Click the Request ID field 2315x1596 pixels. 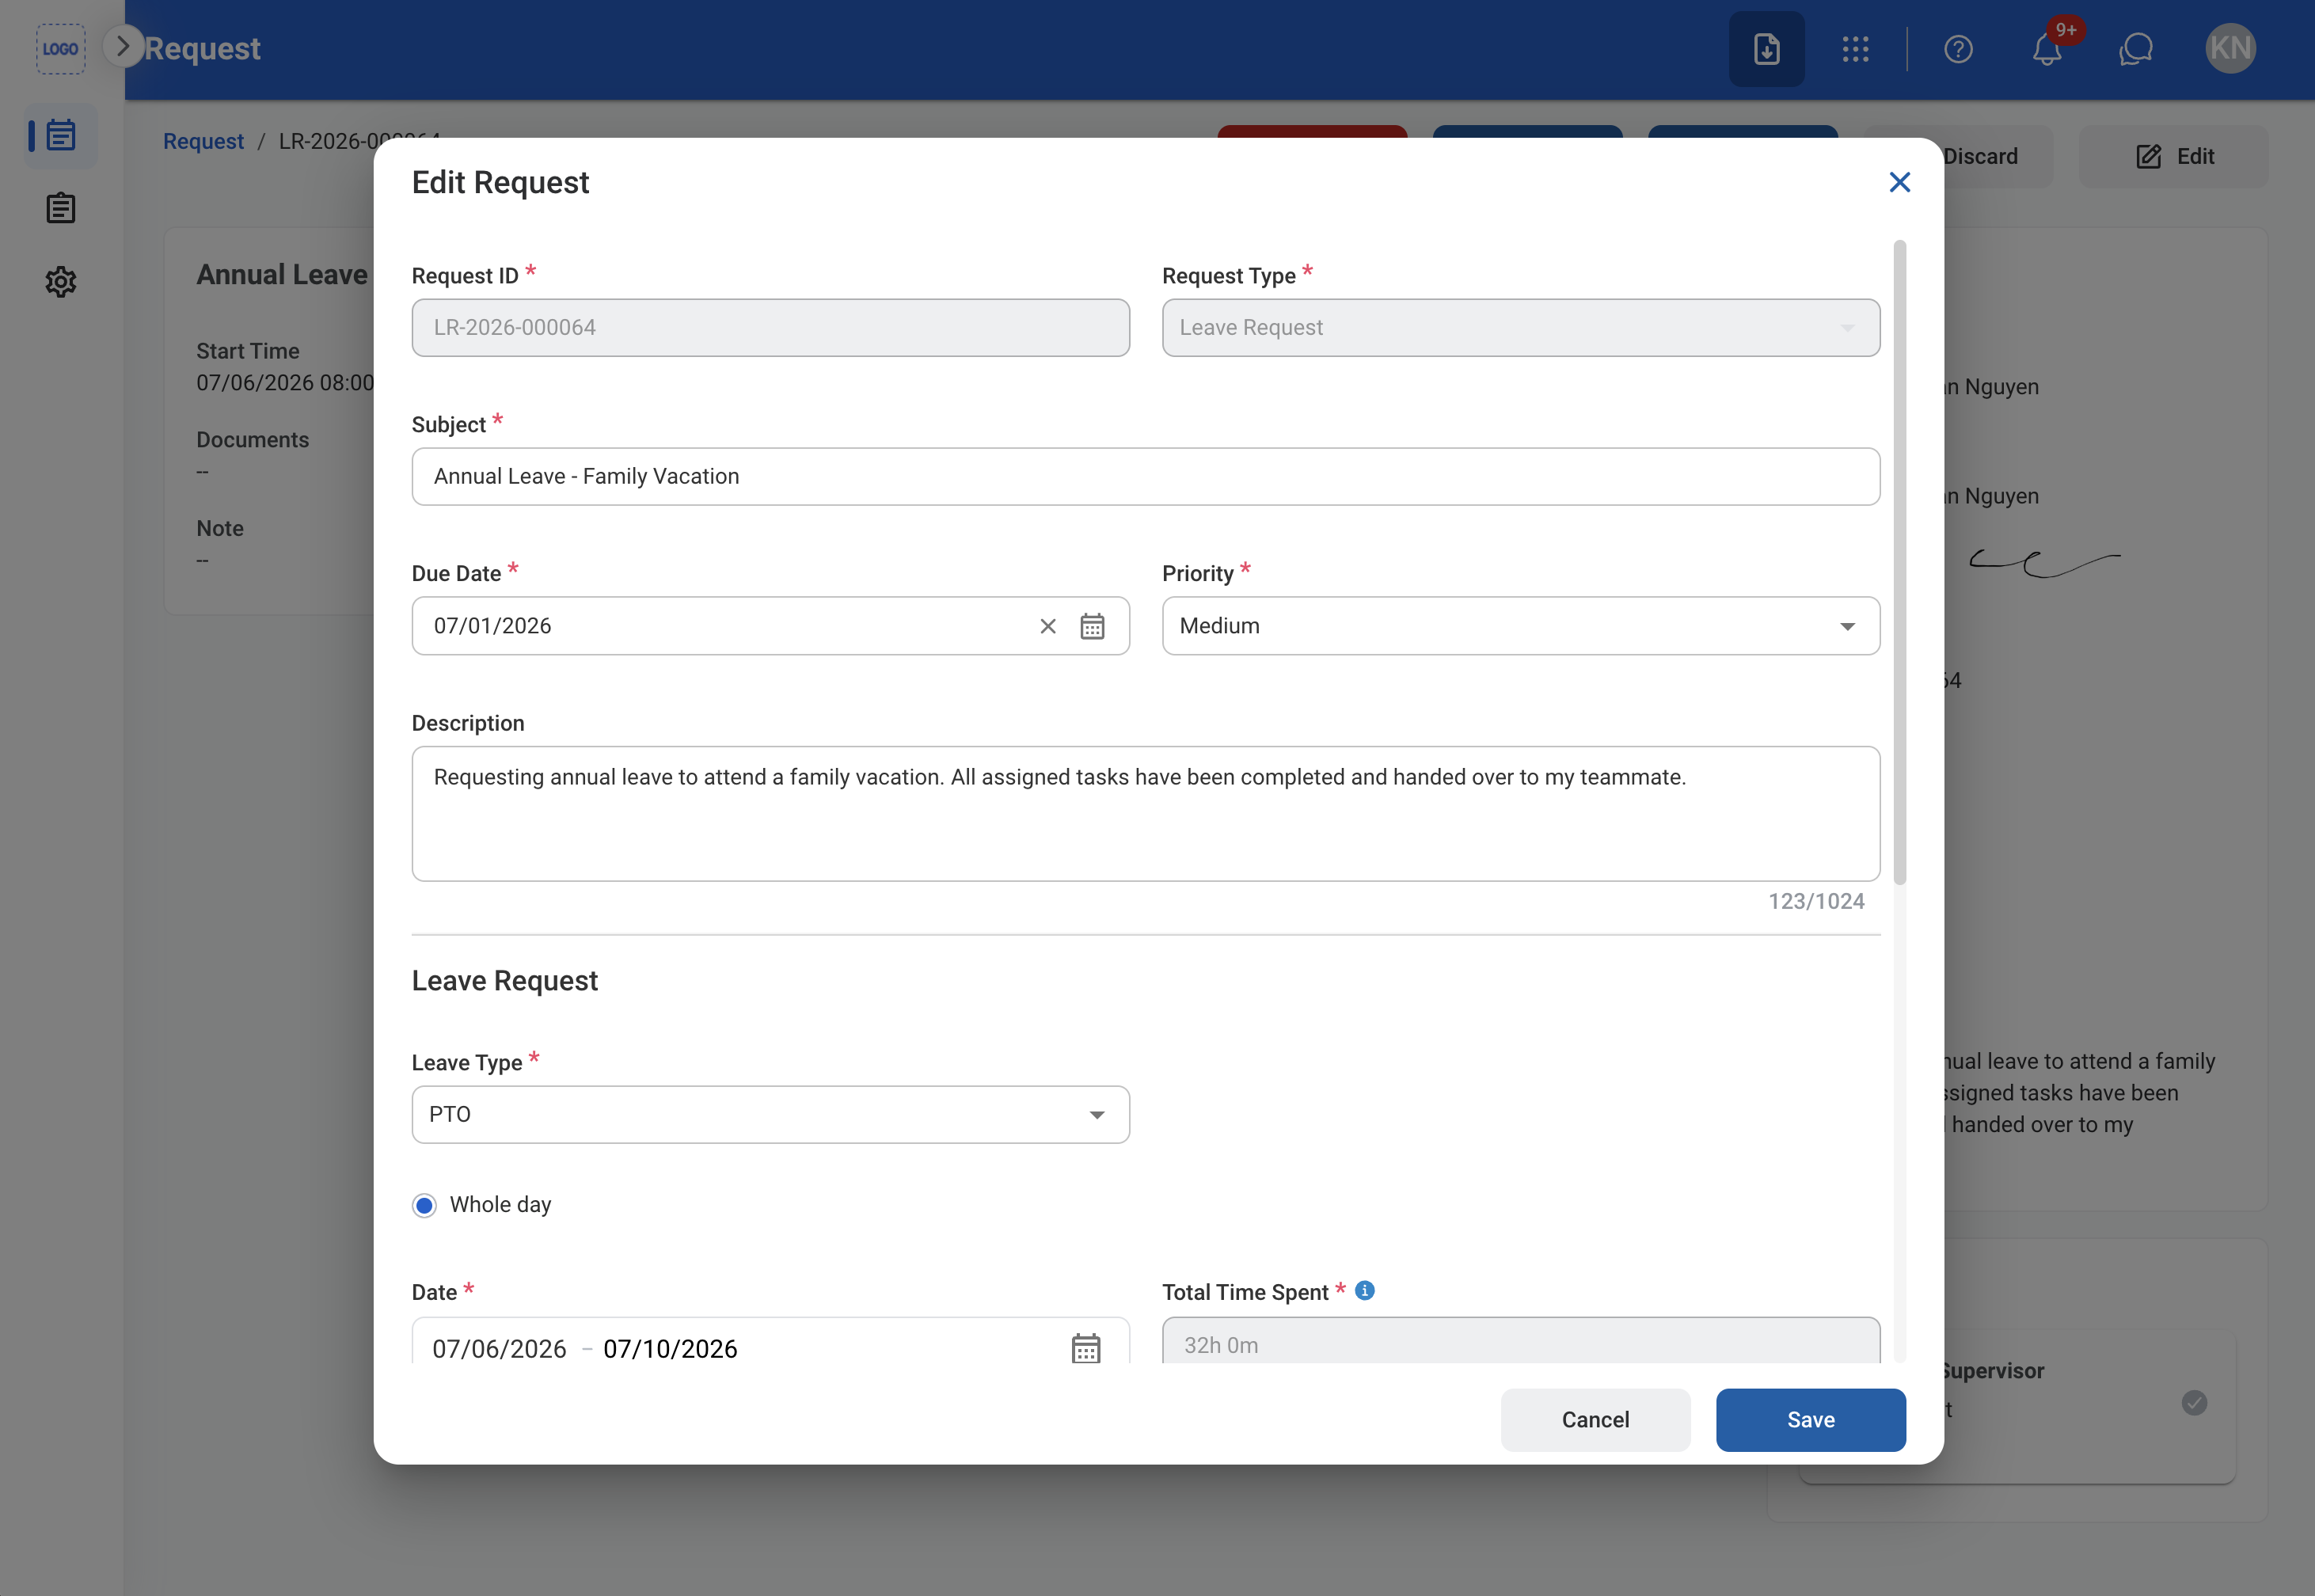[x=770, y=328]
